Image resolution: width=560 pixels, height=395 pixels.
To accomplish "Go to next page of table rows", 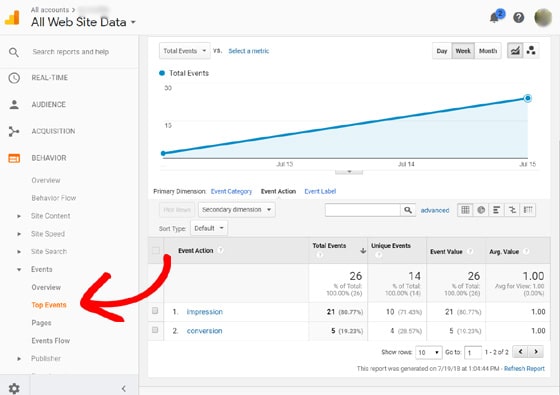I will (x=536, y=352).
